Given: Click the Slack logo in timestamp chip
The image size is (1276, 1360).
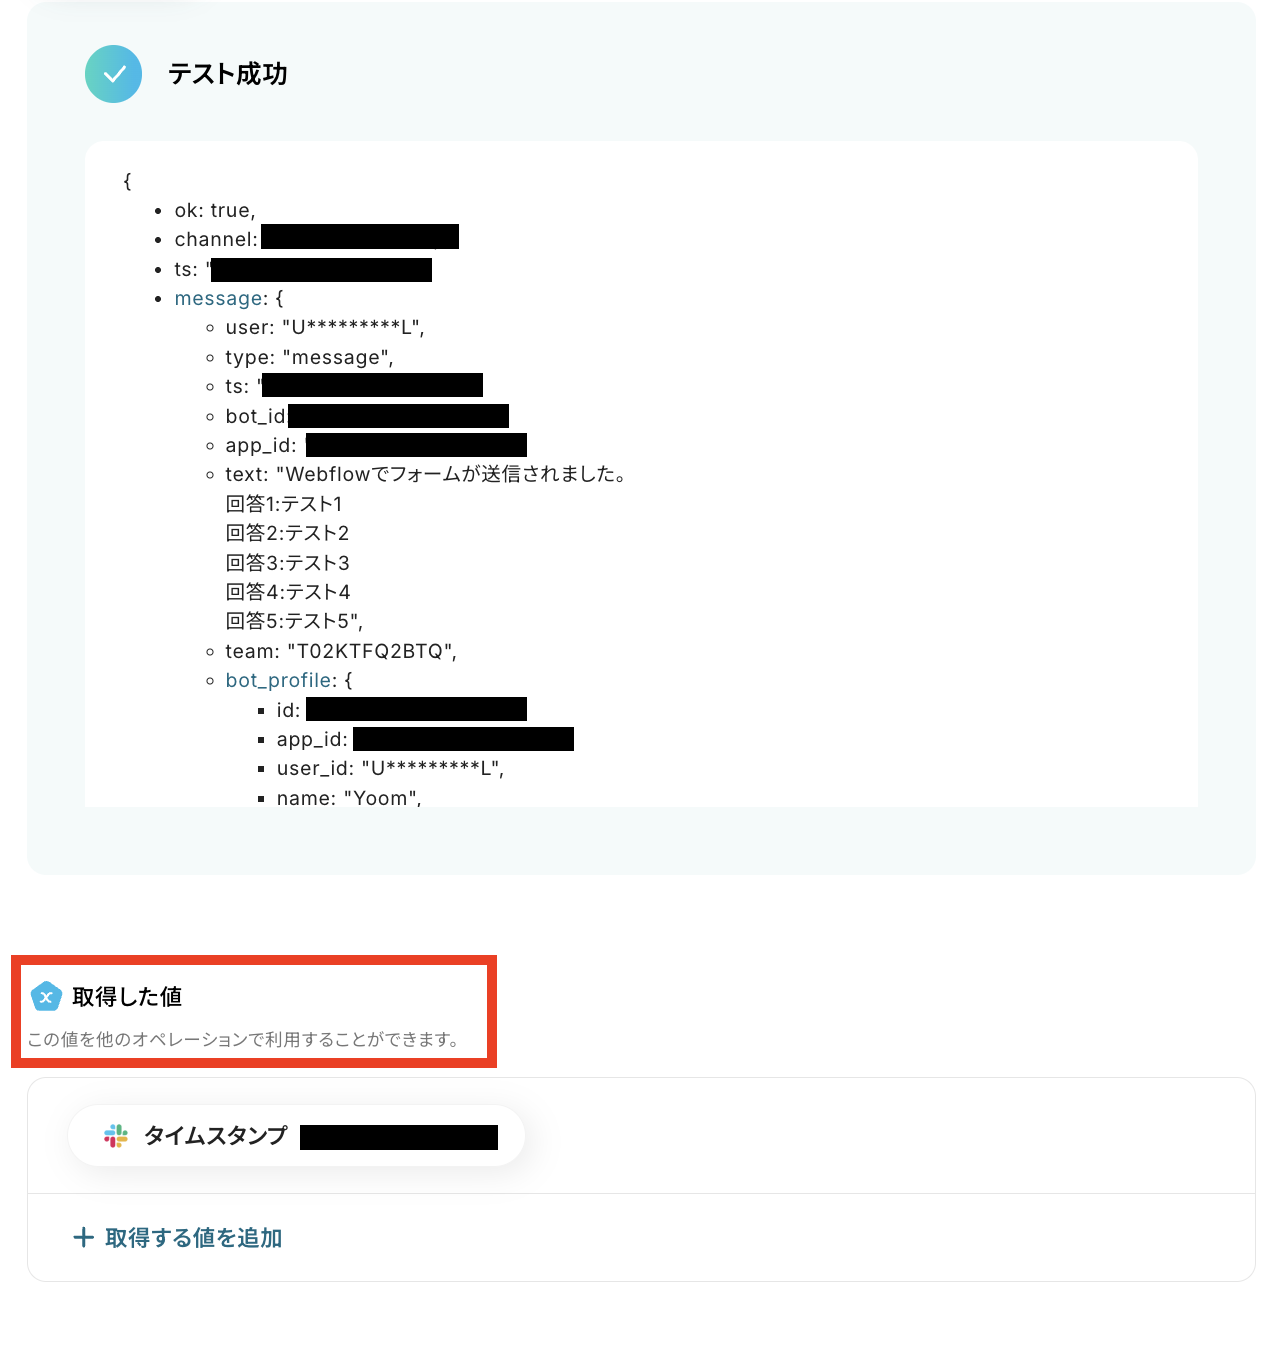Looking at the screenshot, I should 116,1135.
